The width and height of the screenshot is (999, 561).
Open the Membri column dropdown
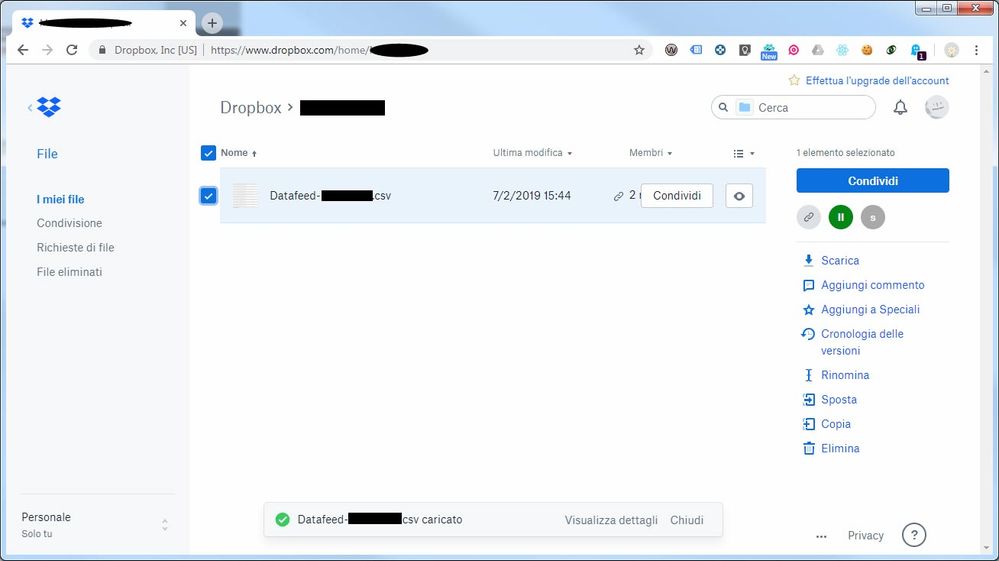click(x=650, y=153)
